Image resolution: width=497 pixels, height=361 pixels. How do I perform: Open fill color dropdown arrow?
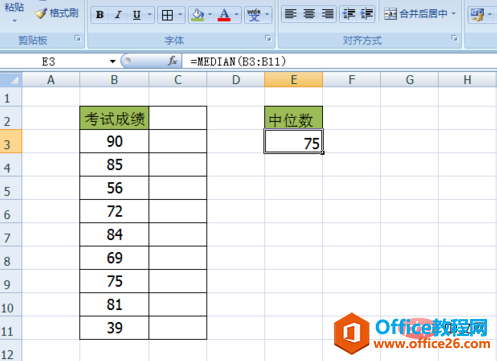210,15
